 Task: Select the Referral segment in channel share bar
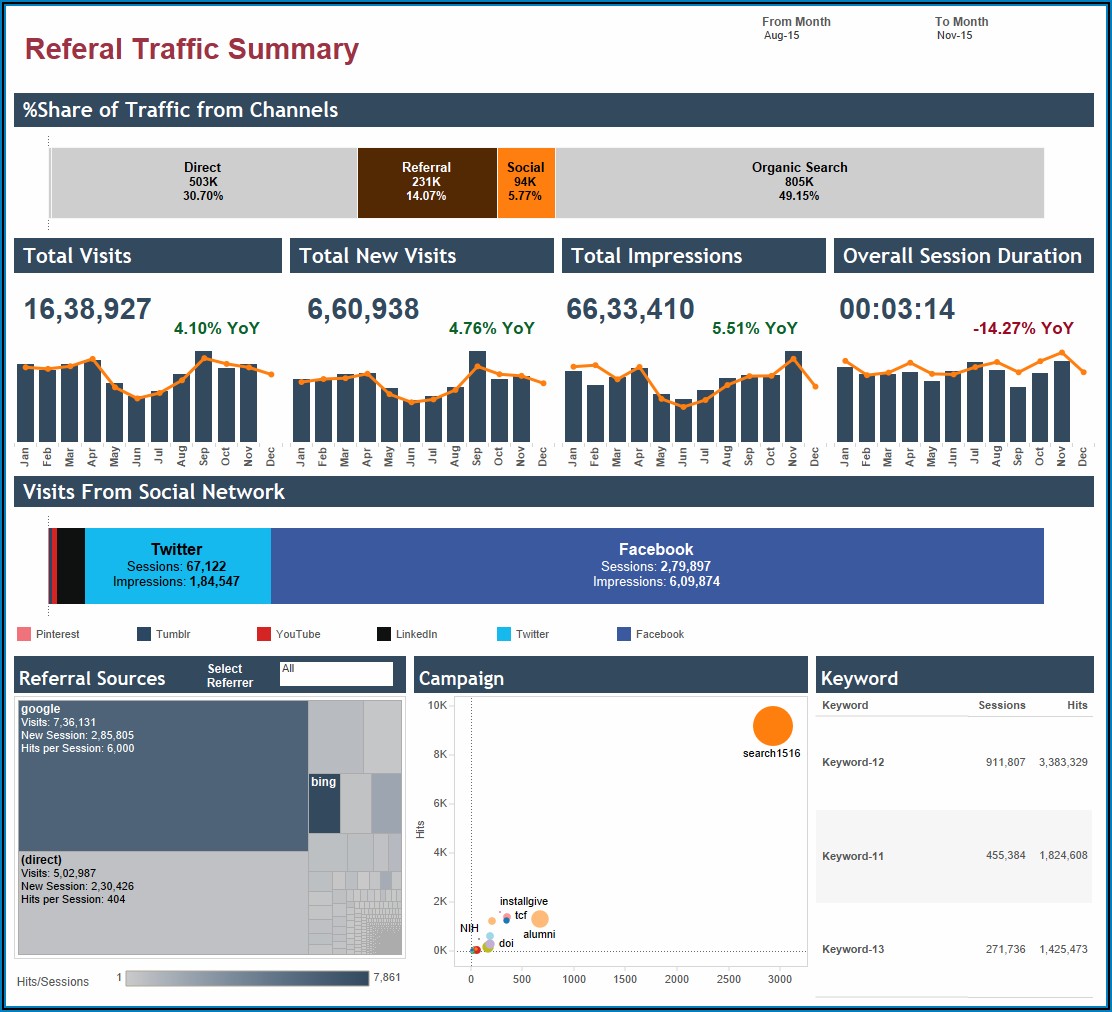427,182
